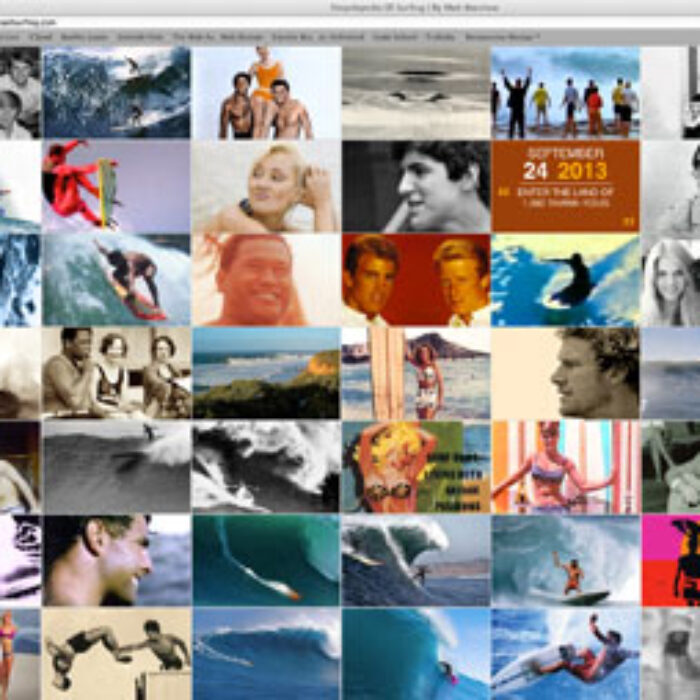Screen dimensions: 700x700
Task: Select surfer dropping down huge dark wave
Action: [416, 561]
